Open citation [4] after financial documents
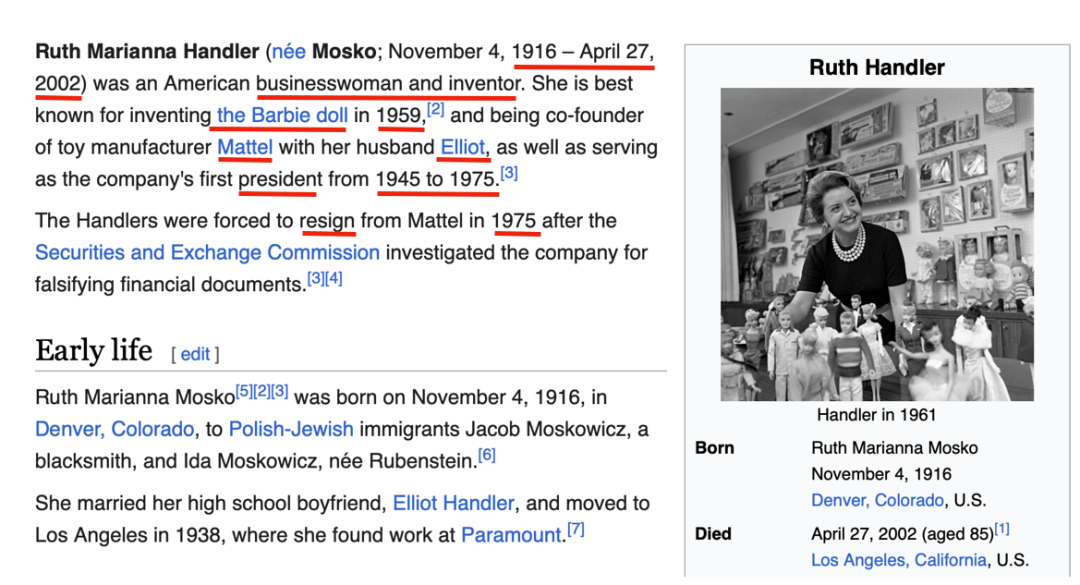The image size is (1080, 585). click(x=333, y=278)
